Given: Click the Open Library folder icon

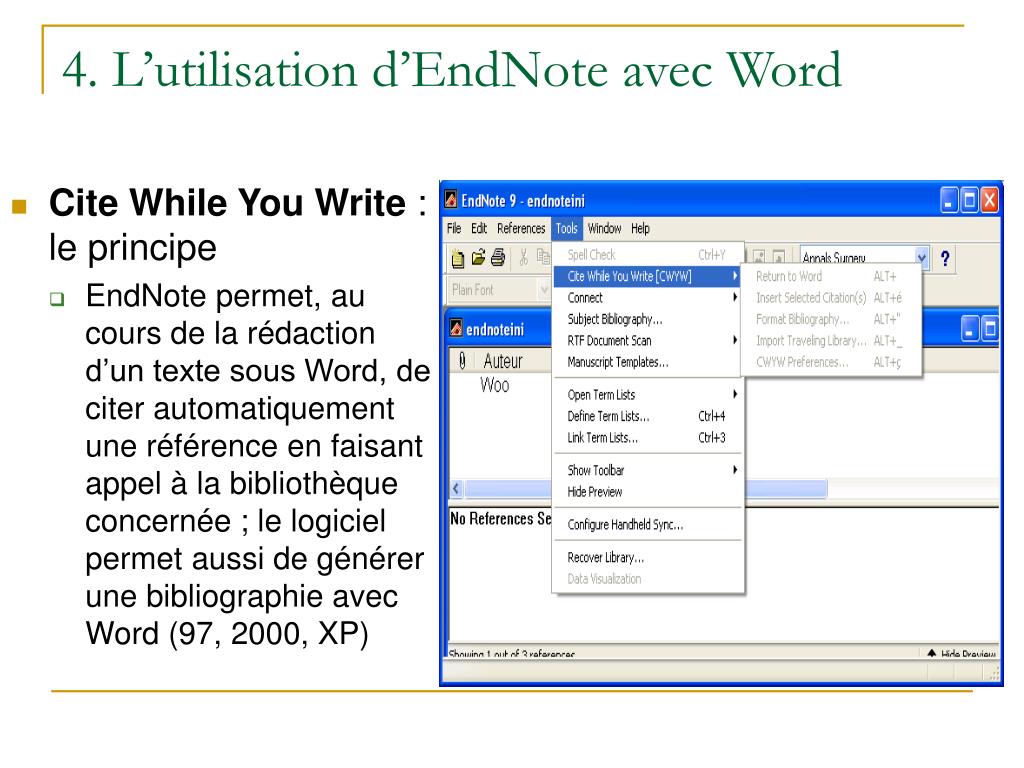Looking at the screenshot, I should [478, 258].
